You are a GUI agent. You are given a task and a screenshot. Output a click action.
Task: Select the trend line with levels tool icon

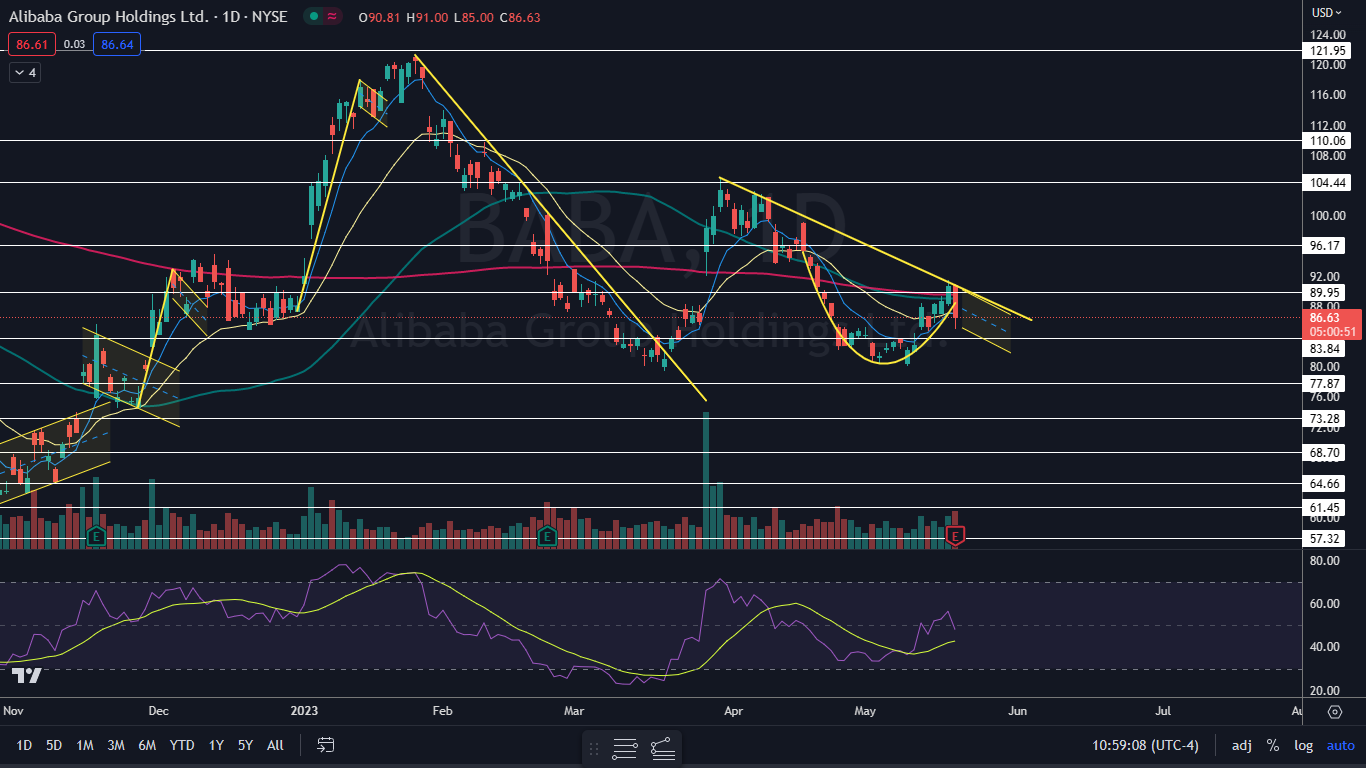coord(662,748)
